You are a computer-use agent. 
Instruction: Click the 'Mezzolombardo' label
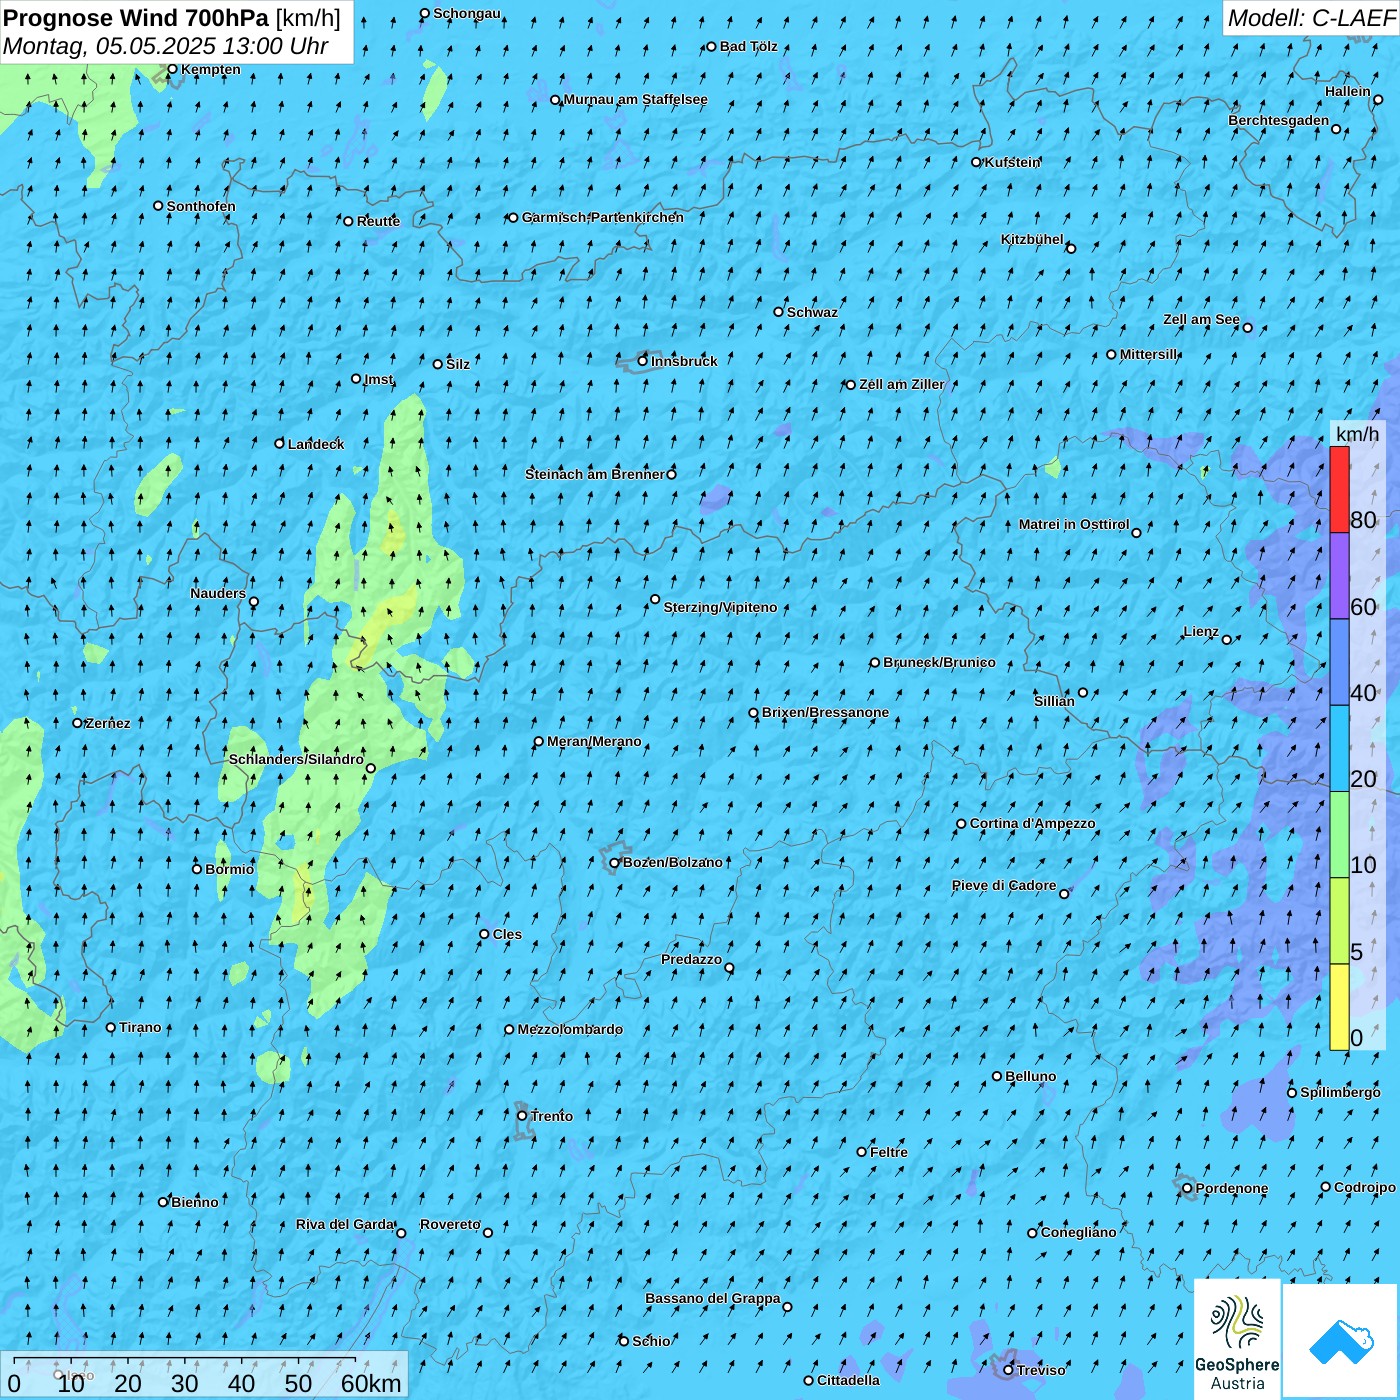point(570,1029)
